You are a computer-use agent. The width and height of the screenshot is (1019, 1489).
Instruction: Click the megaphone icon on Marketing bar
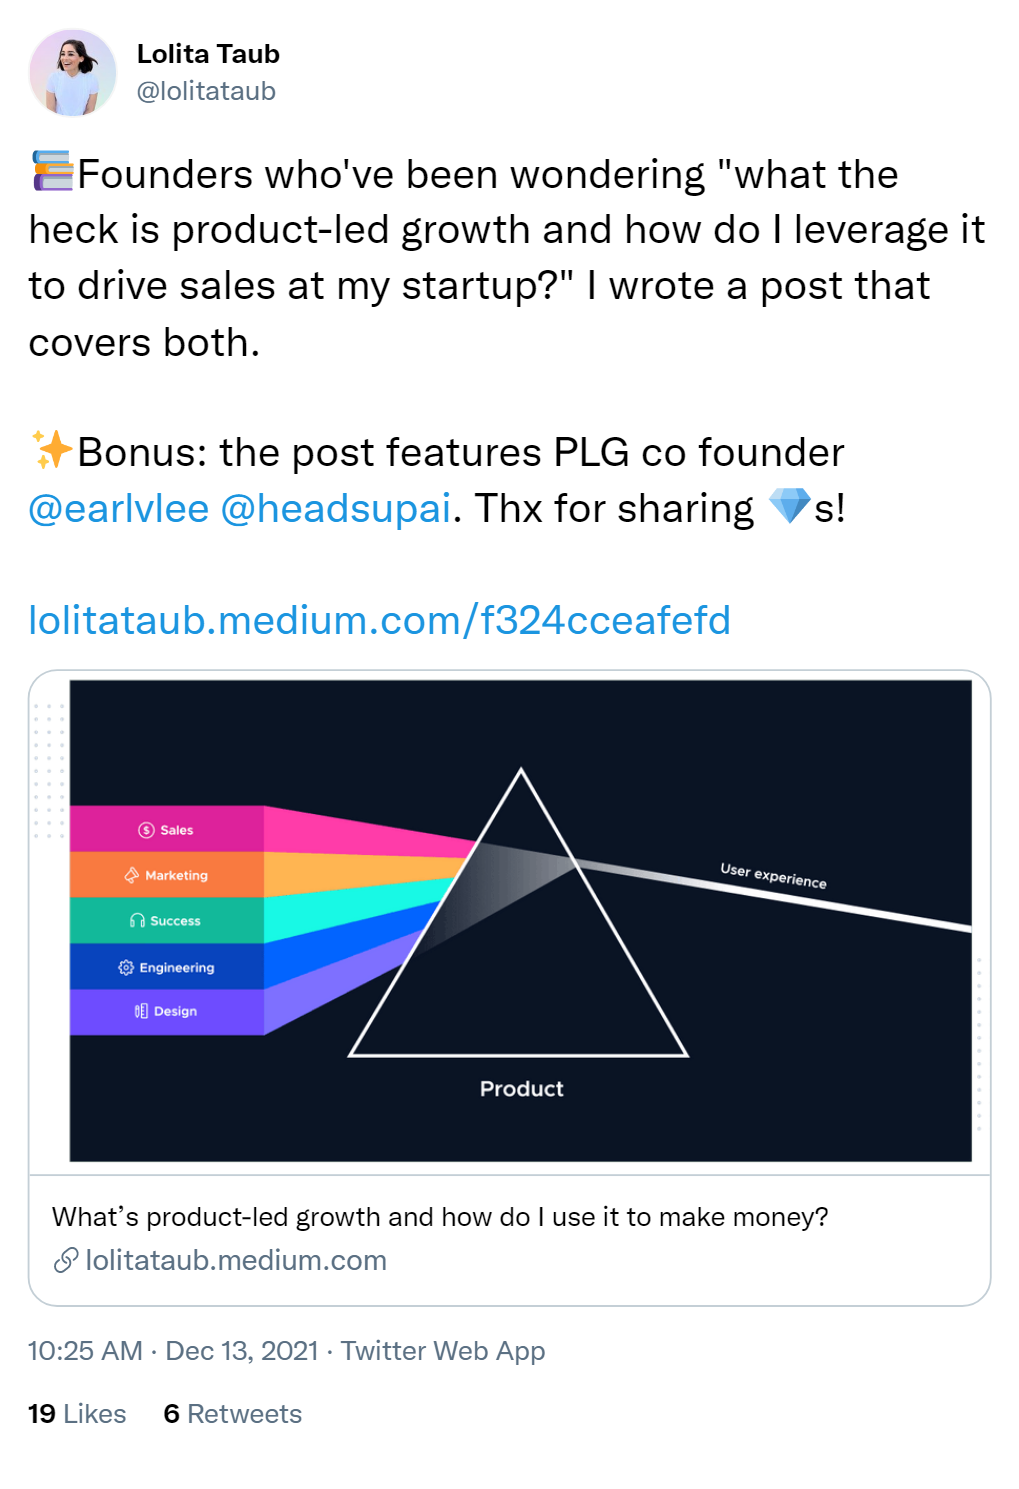[132, 875]
